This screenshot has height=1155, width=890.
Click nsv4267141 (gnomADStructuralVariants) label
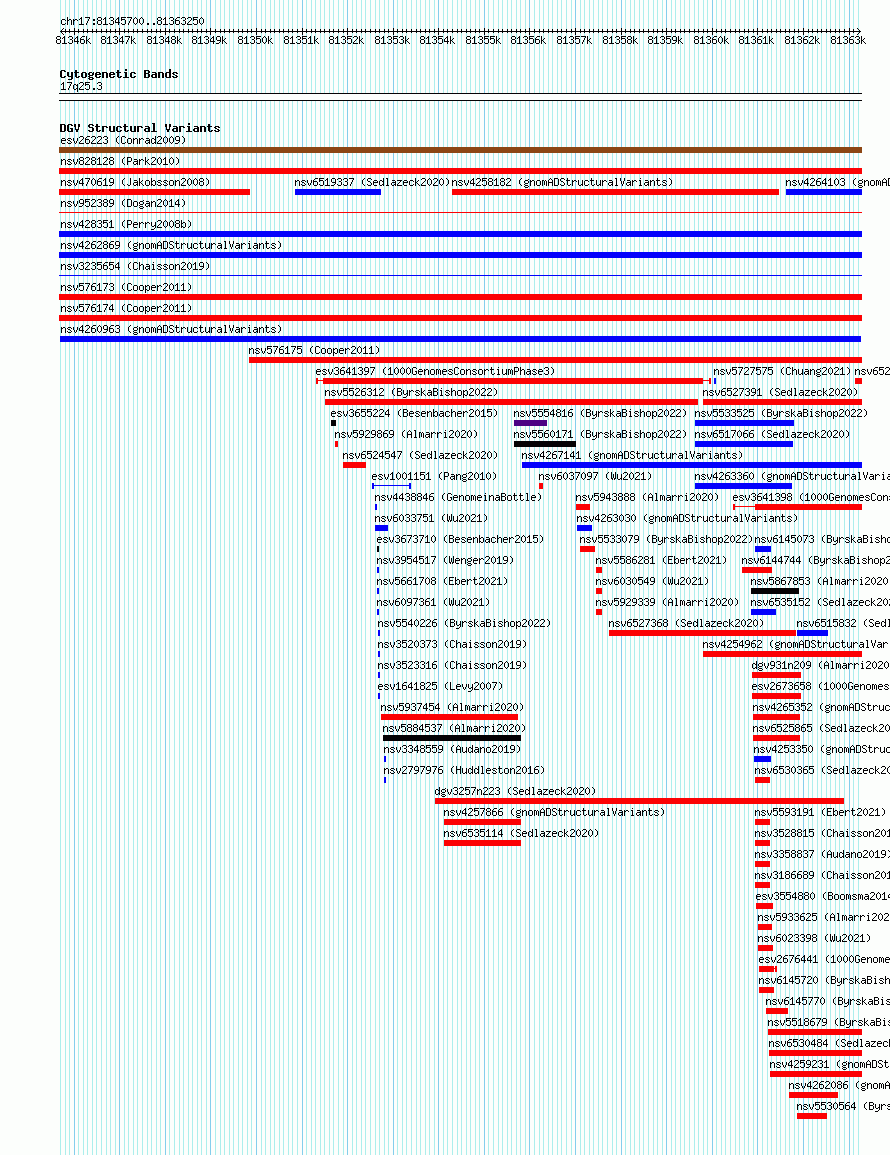(x=632, y=455)
